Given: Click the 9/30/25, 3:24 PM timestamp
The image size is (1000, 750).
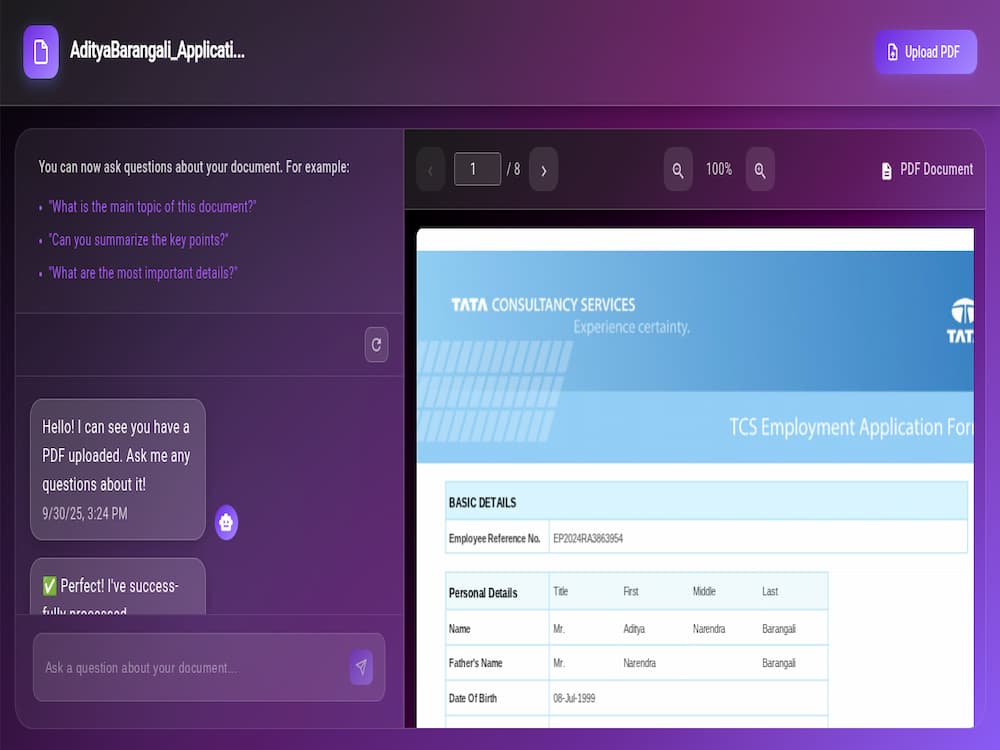Looking at the screenshot, I should click(x=85, y=513).
